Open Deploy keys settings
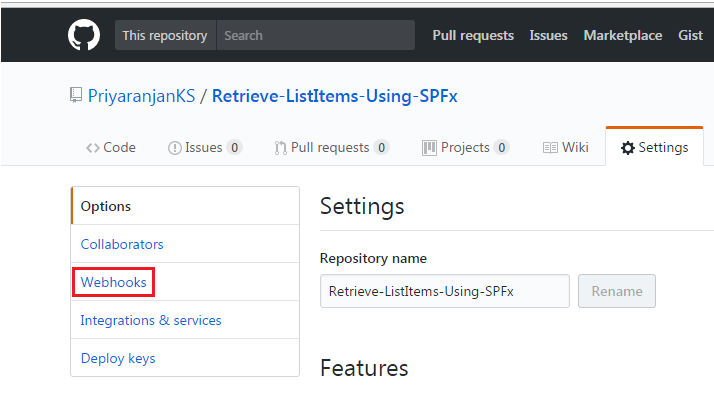 coord(118,359)
